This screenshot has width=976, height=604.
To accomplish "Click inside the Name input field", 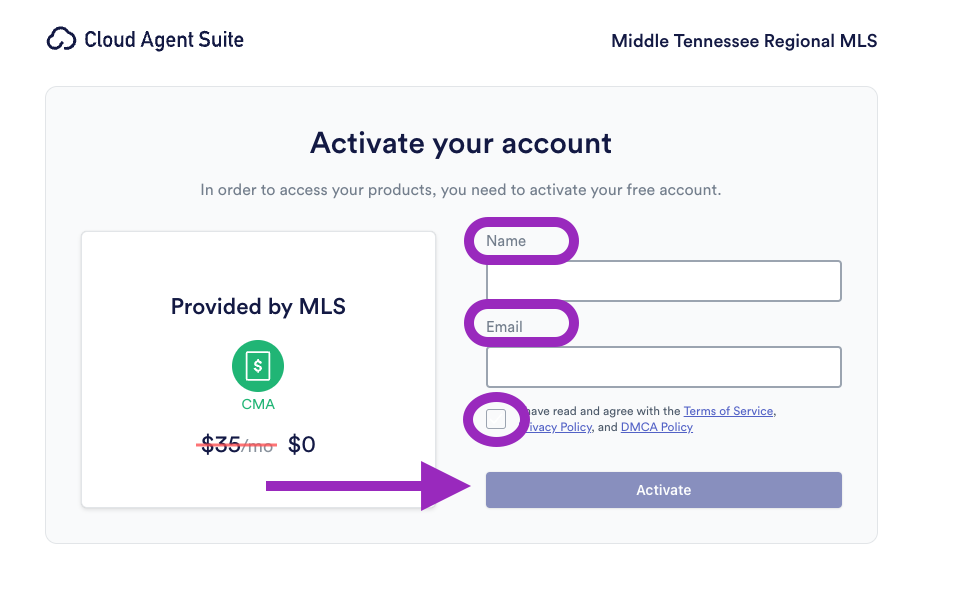I will [x=663, y=281].
